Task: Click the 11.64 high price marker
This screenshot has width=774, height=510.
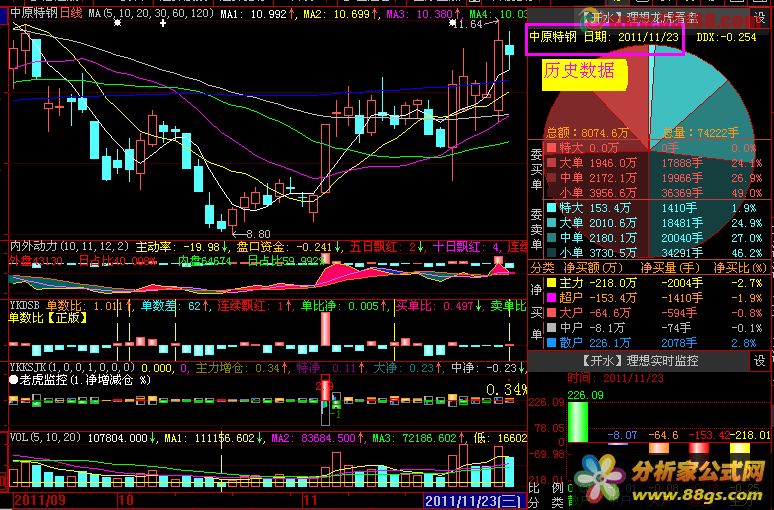Action: [467, 24]
